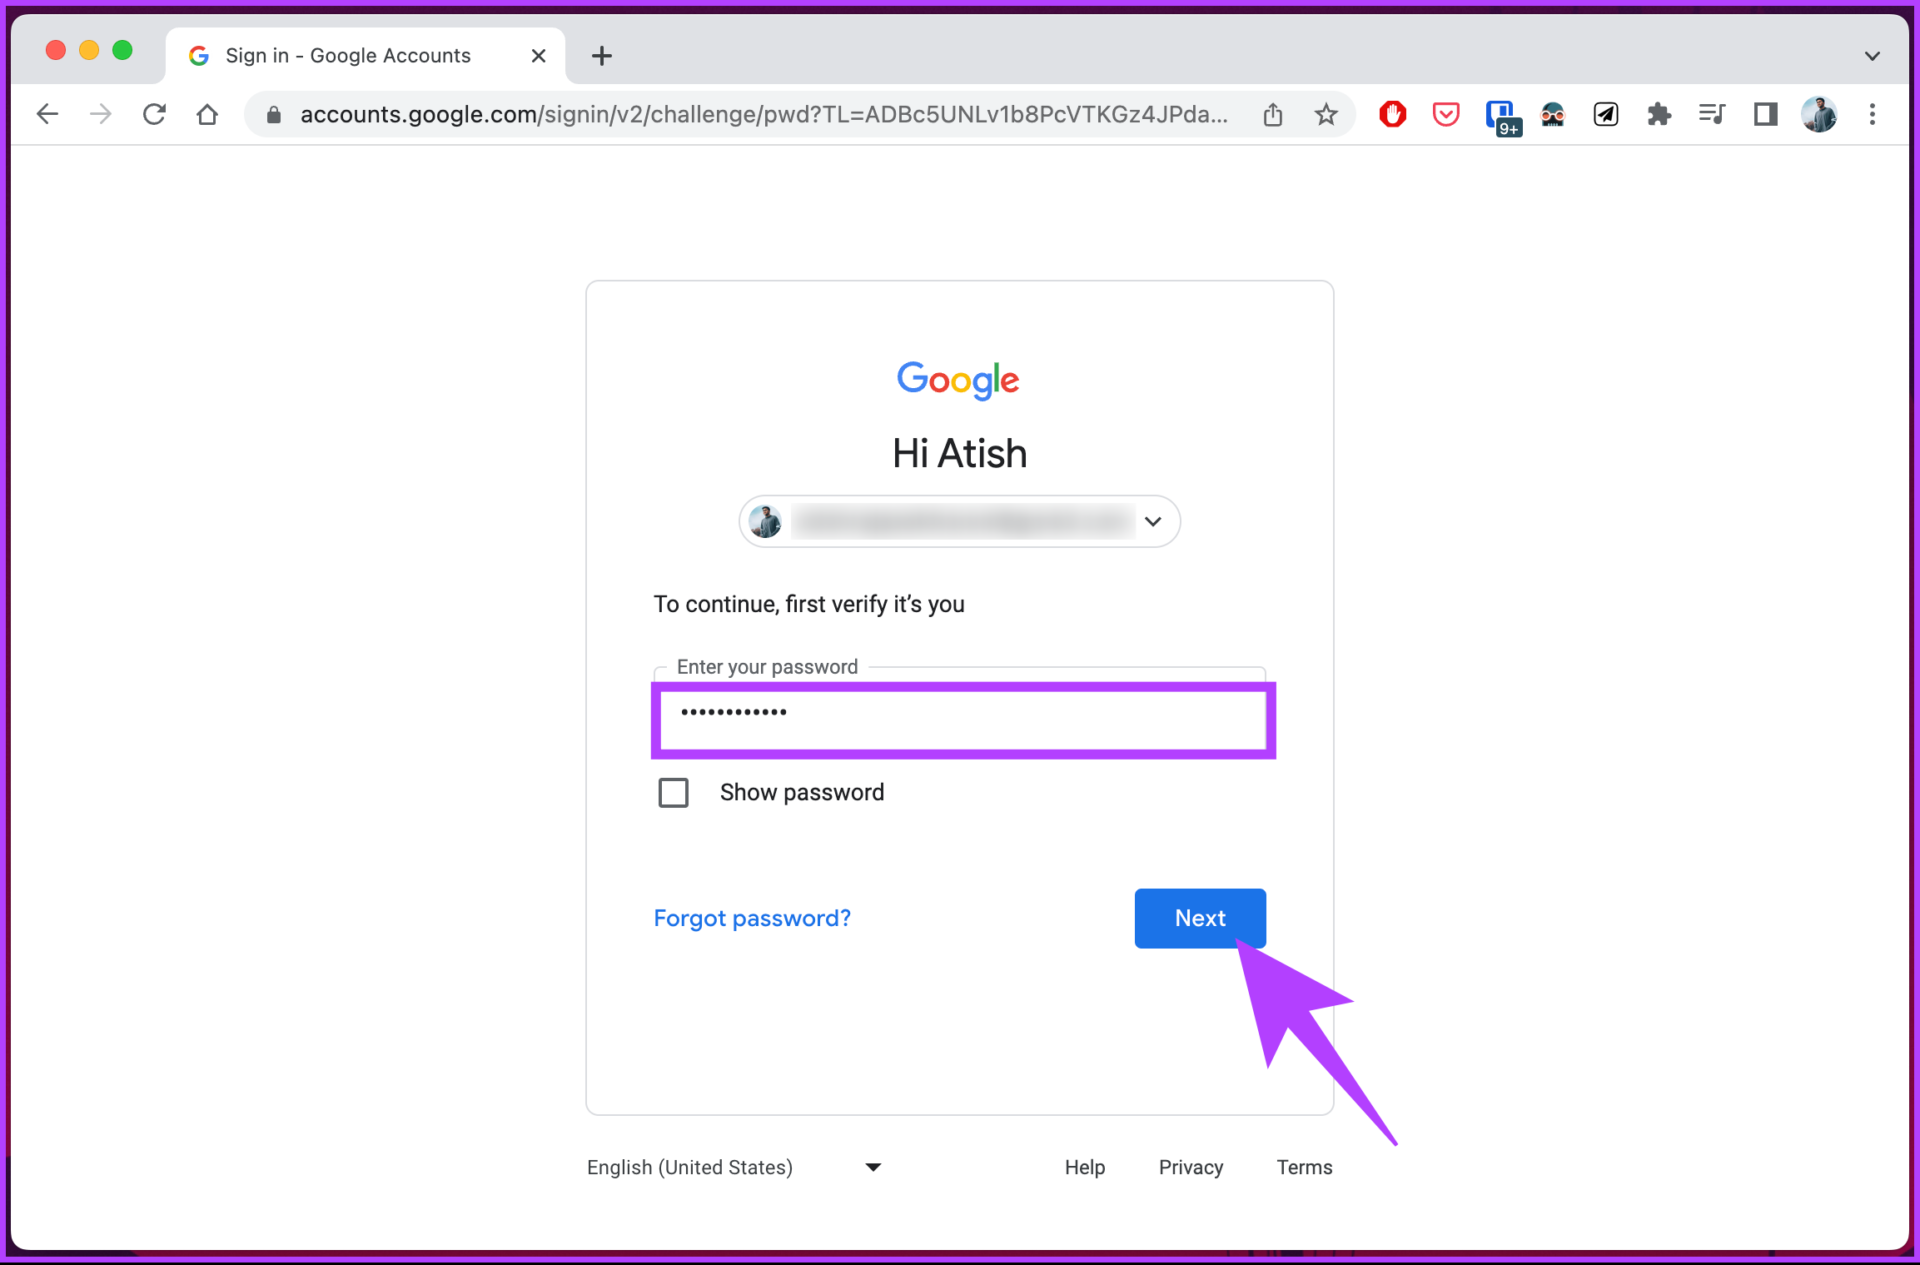Click the Google logo

(958, 380)
